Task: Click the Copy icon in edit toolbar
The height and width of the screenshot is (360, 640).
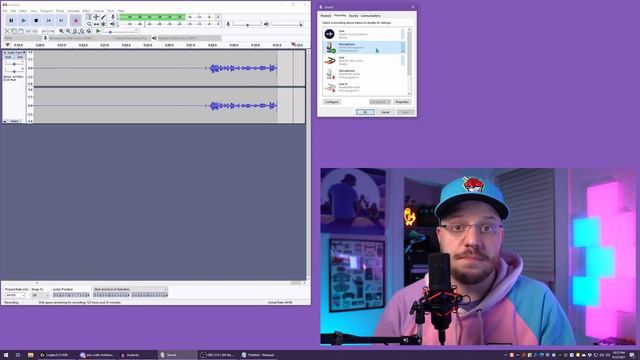Action: [x=14, y=31]
